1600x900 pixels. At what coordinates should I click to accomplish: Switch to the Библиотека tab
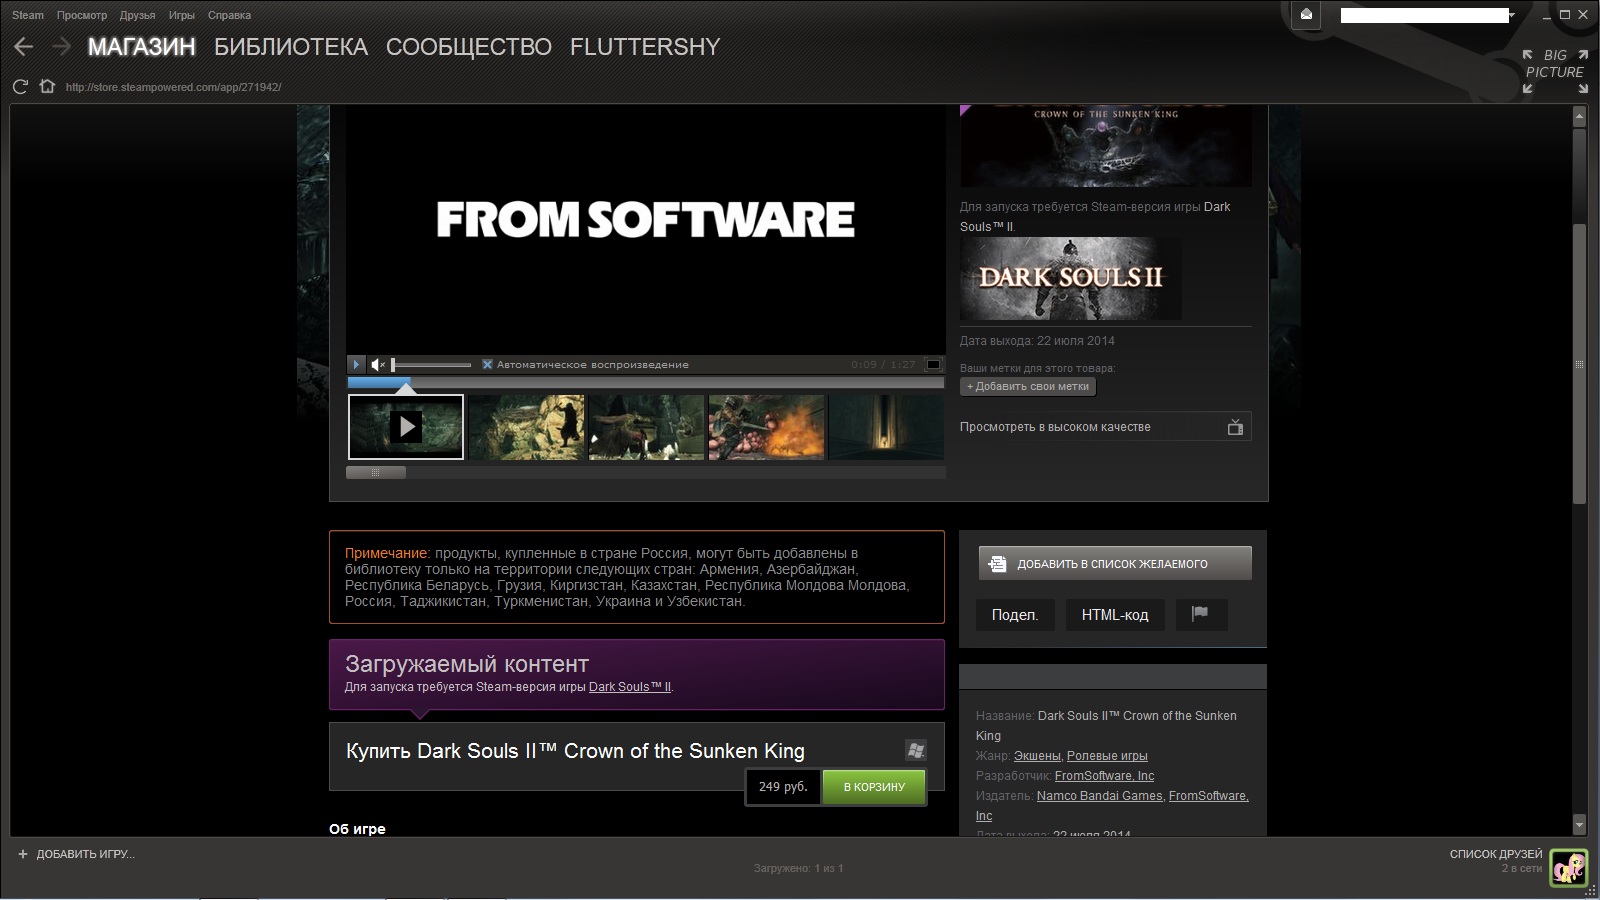(x=291, y=47)
